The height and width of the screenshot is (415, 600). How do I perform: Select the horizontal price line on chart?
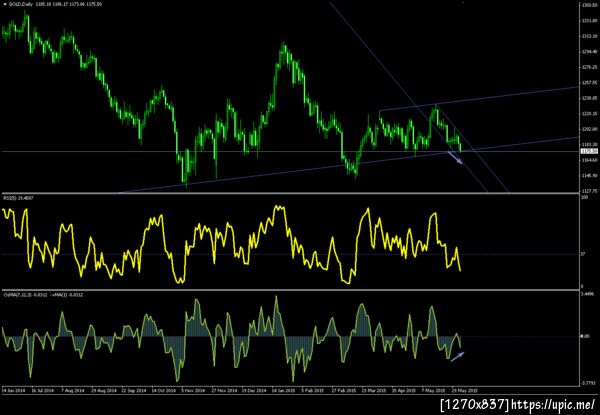(291, 152)
